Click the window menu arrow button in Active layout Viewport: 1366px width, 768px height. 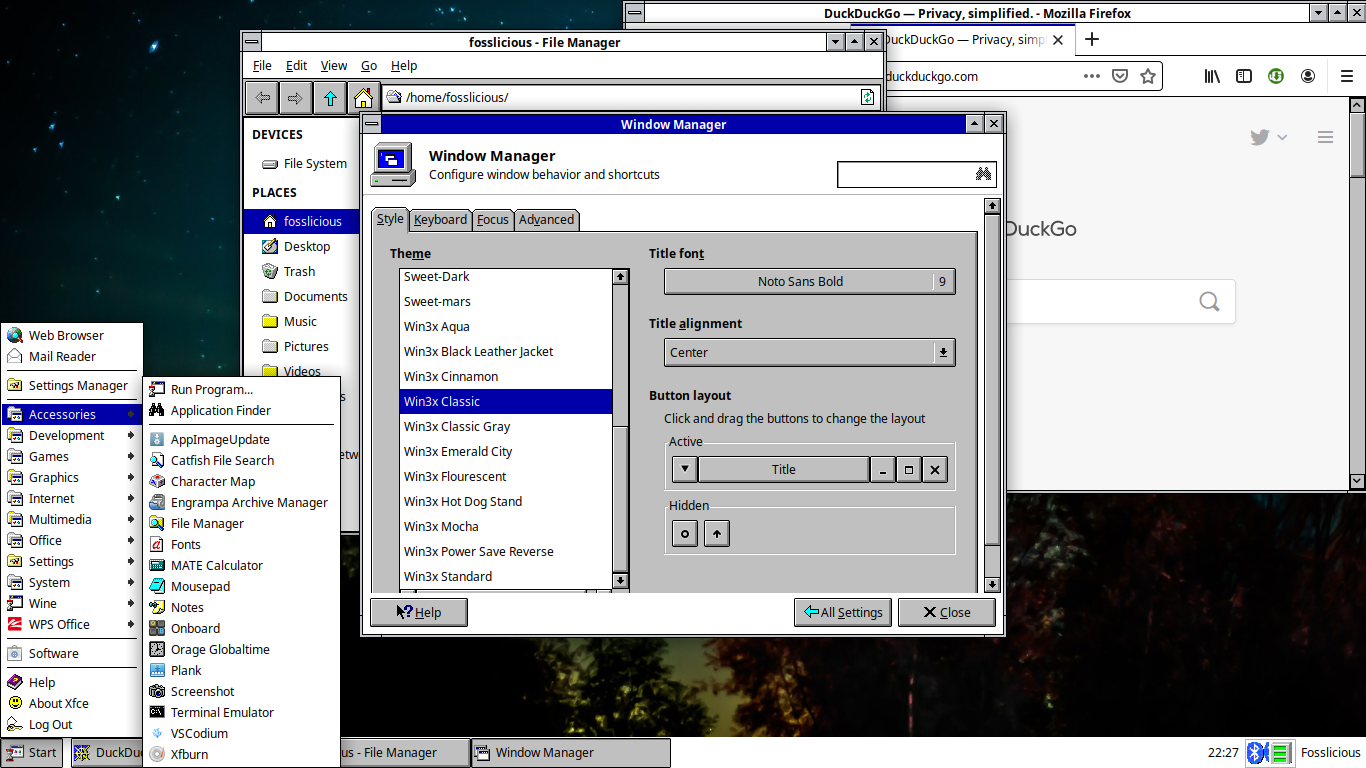click(x=684, y=470)
